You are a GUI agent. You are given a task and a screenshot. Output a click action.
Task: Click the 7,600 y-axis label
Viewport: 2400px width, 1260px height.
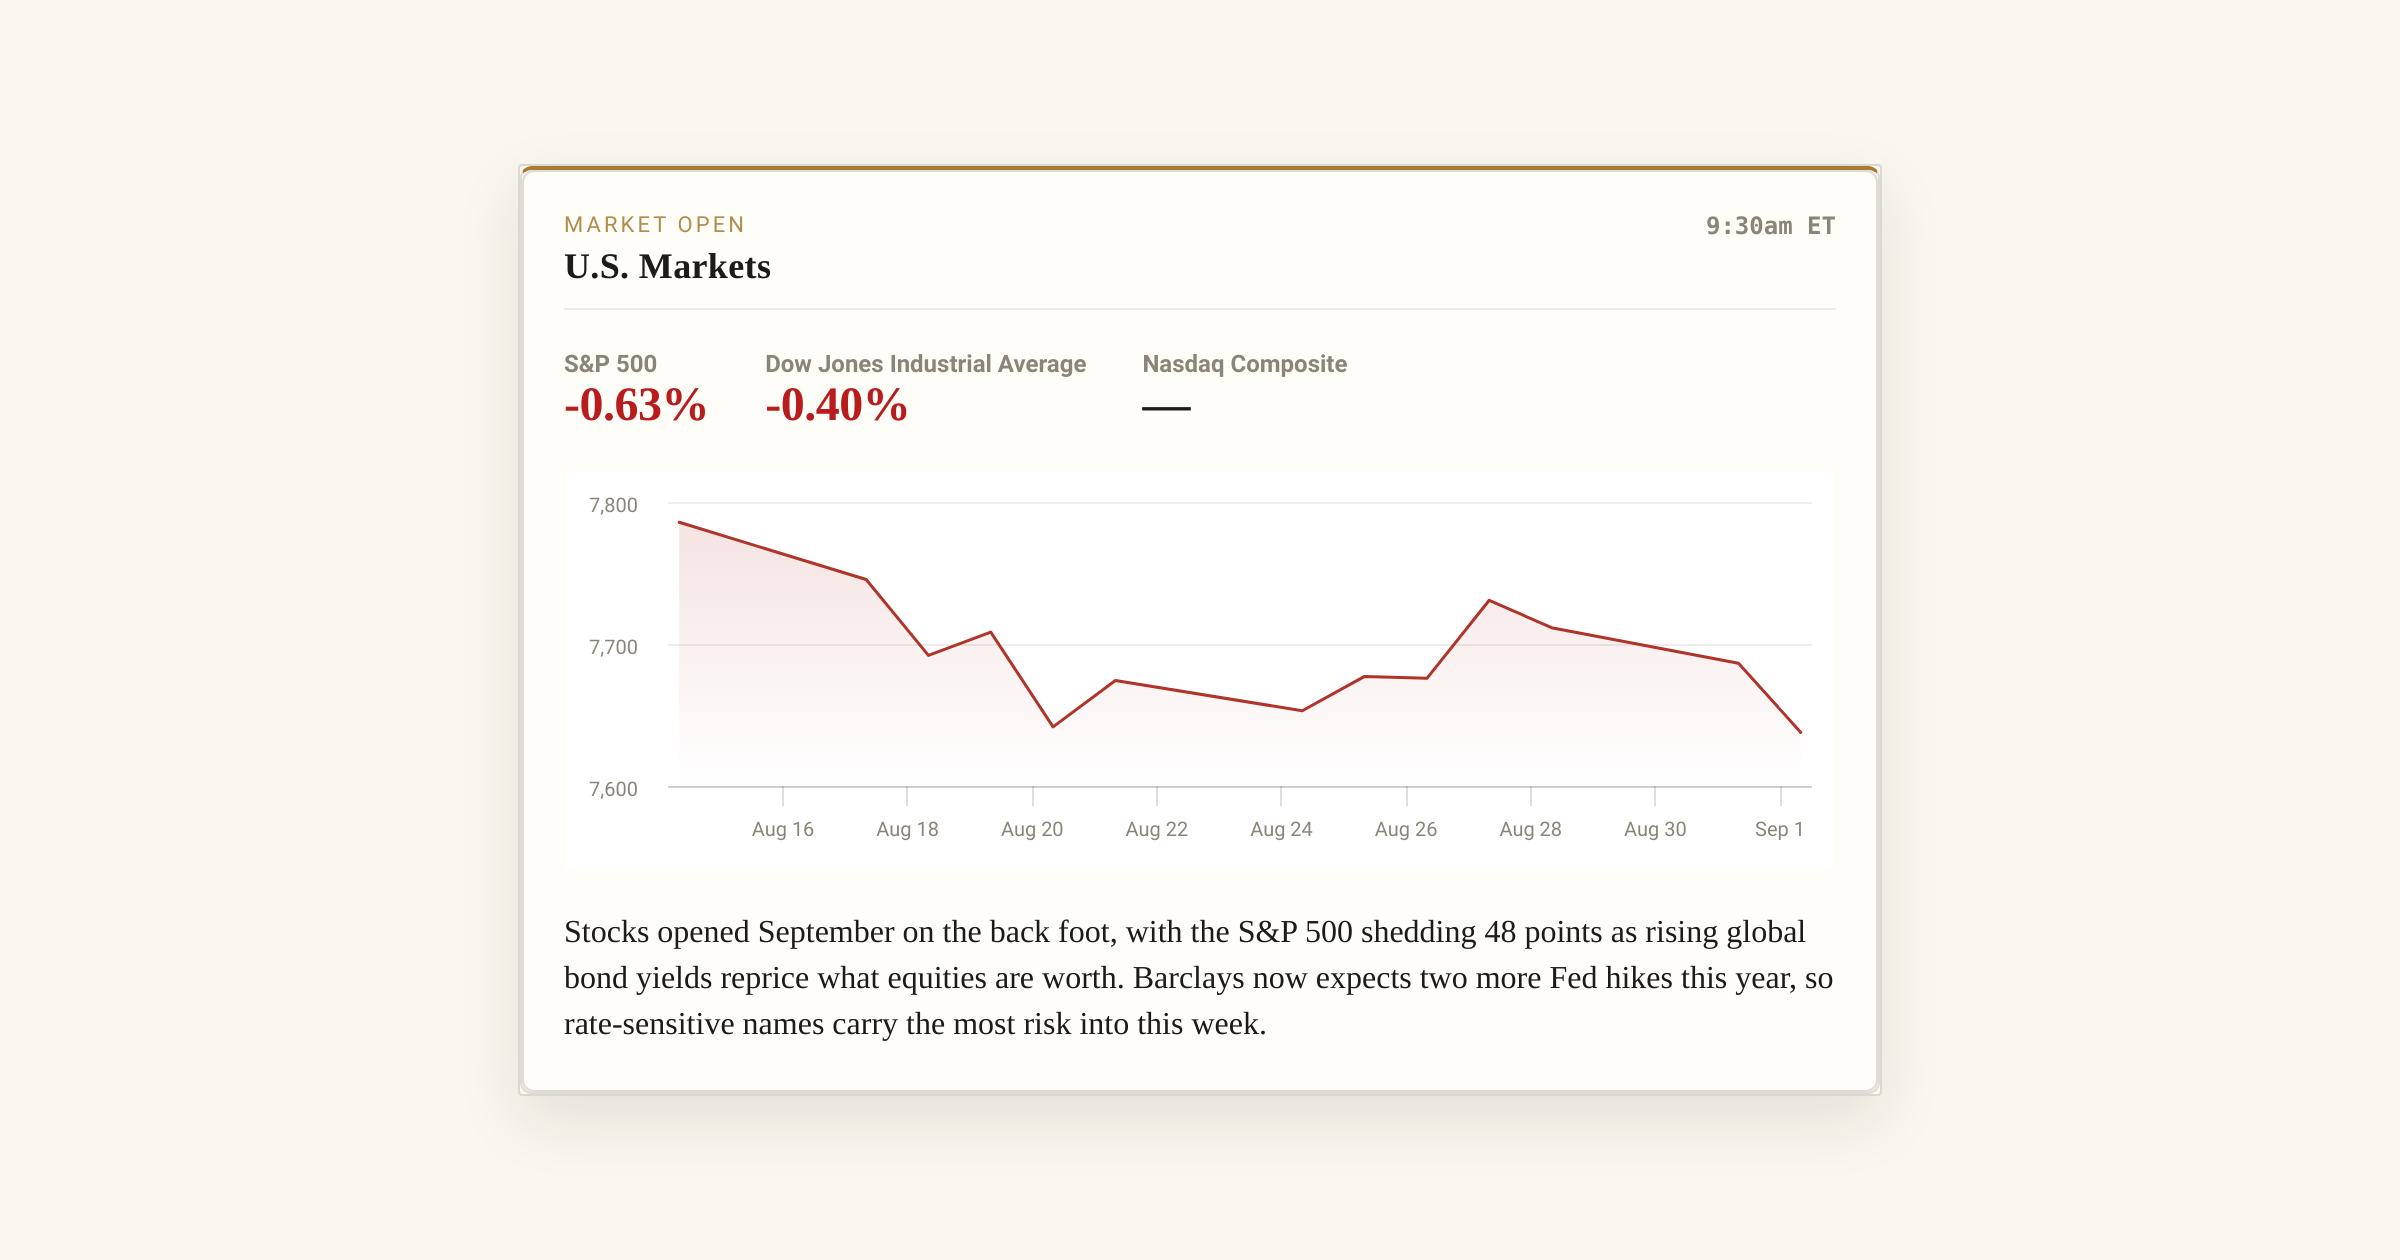tap(613, 789)
